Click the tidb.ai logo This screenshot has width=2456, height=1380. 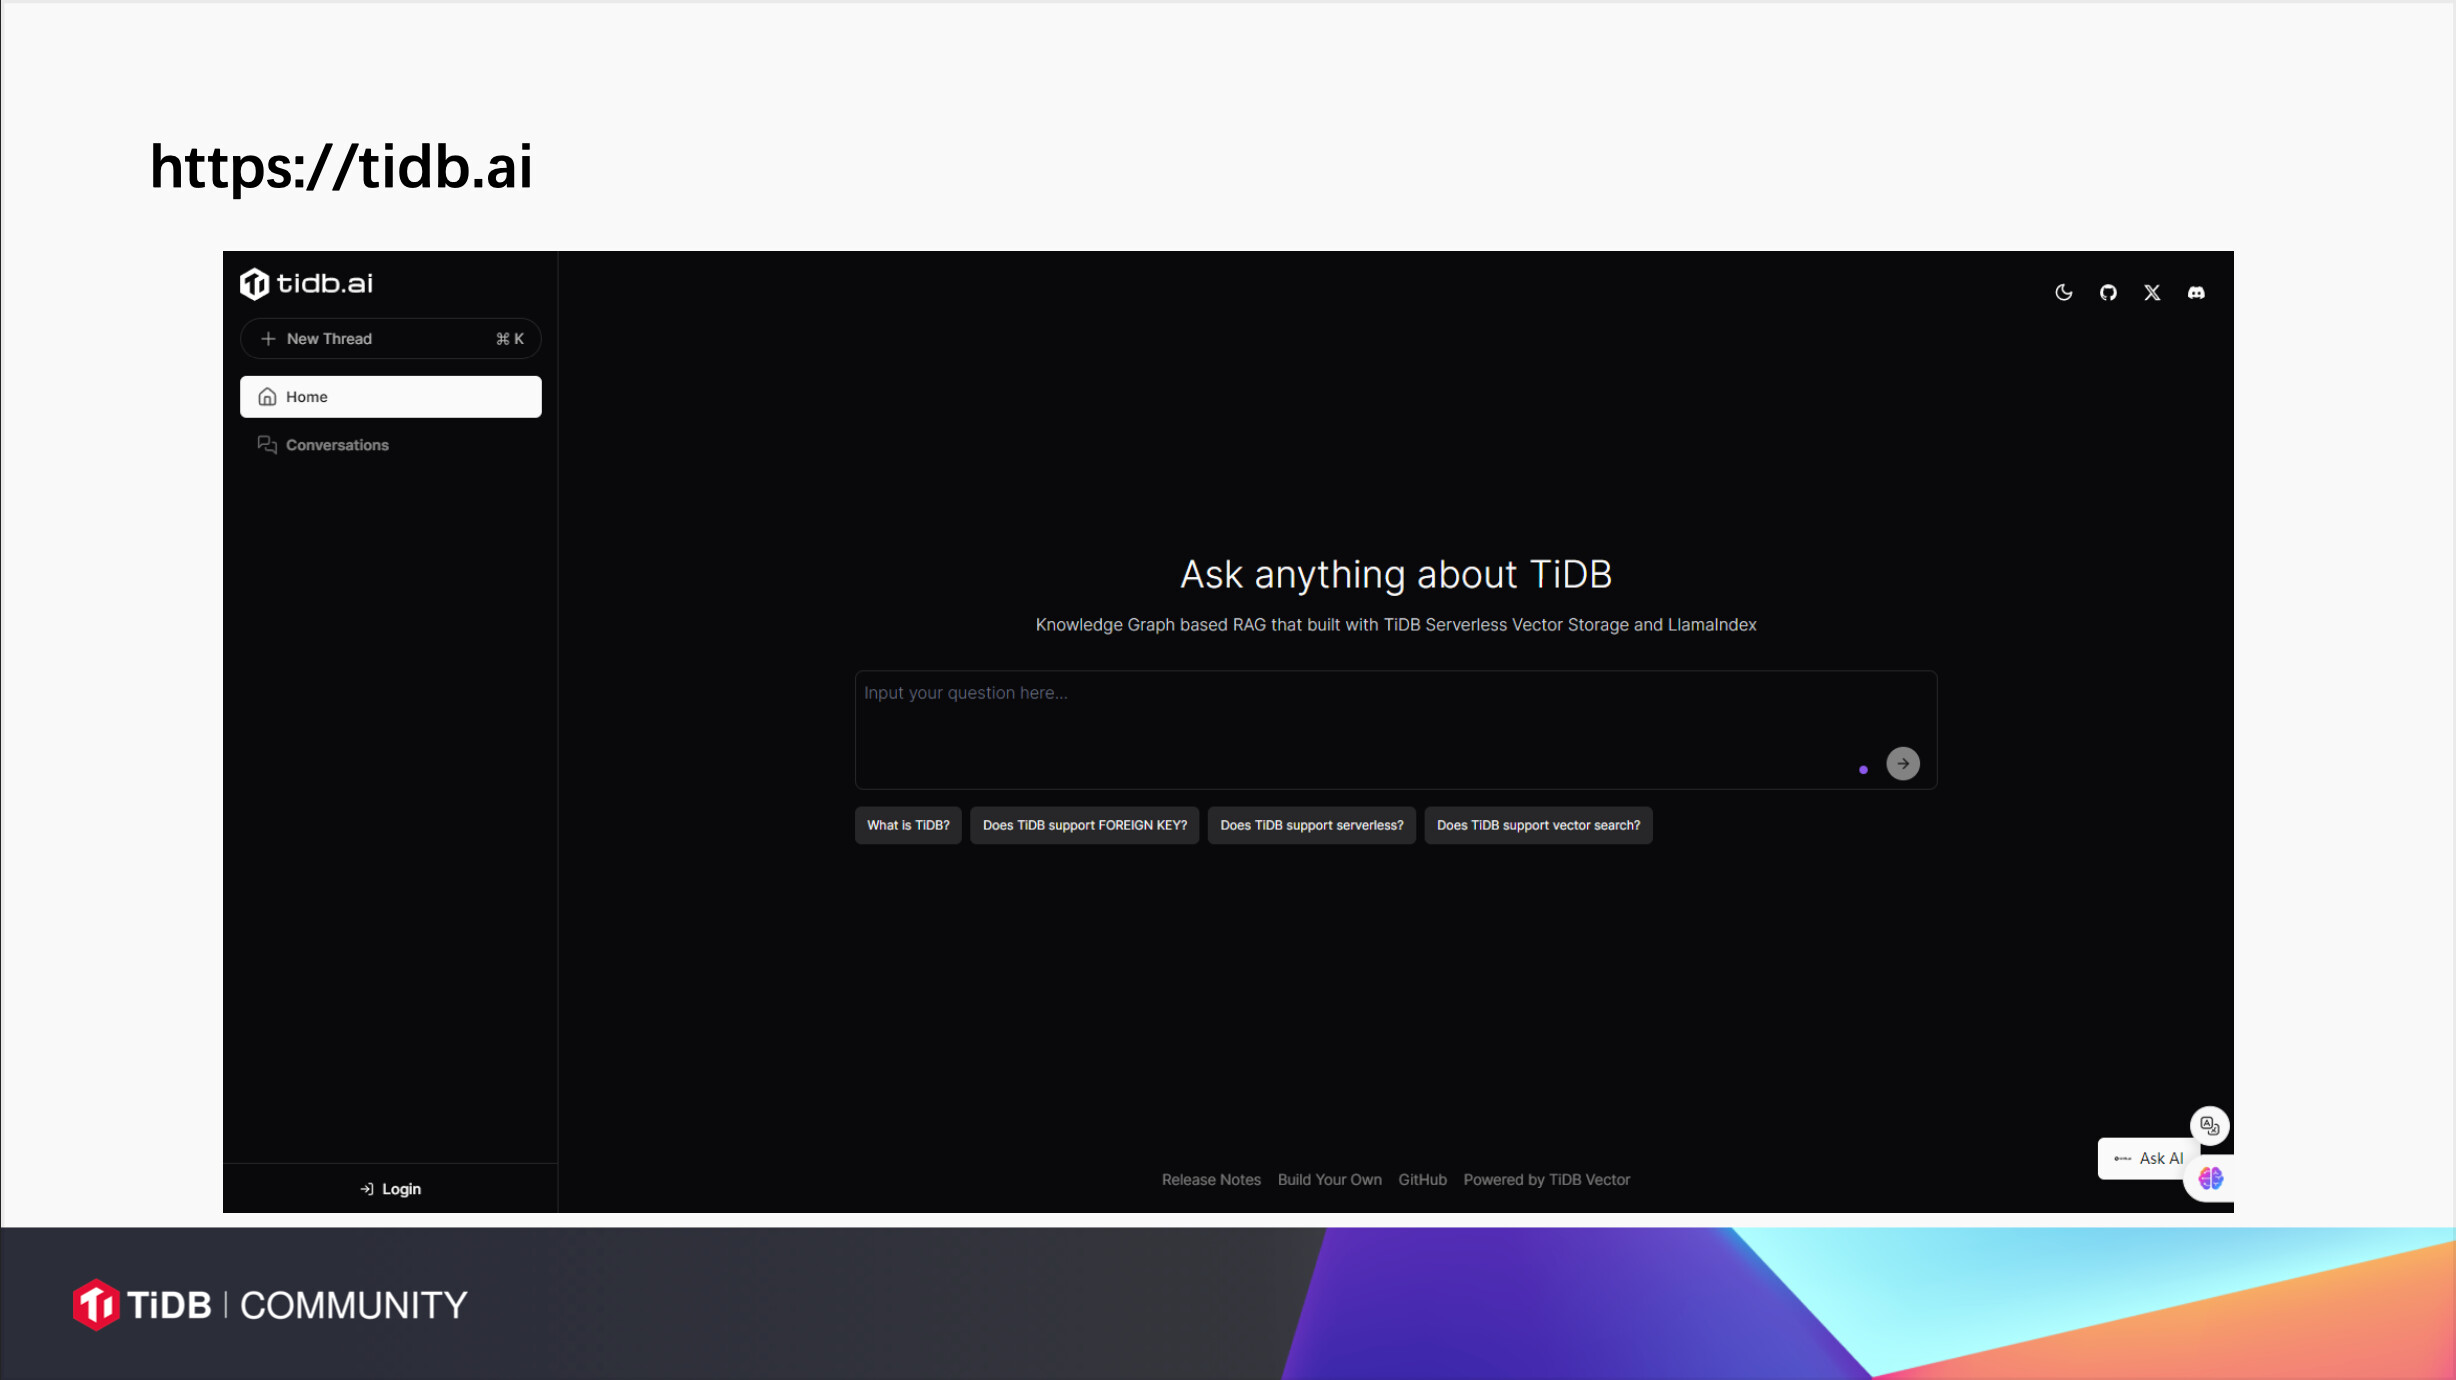click(306, 284)
